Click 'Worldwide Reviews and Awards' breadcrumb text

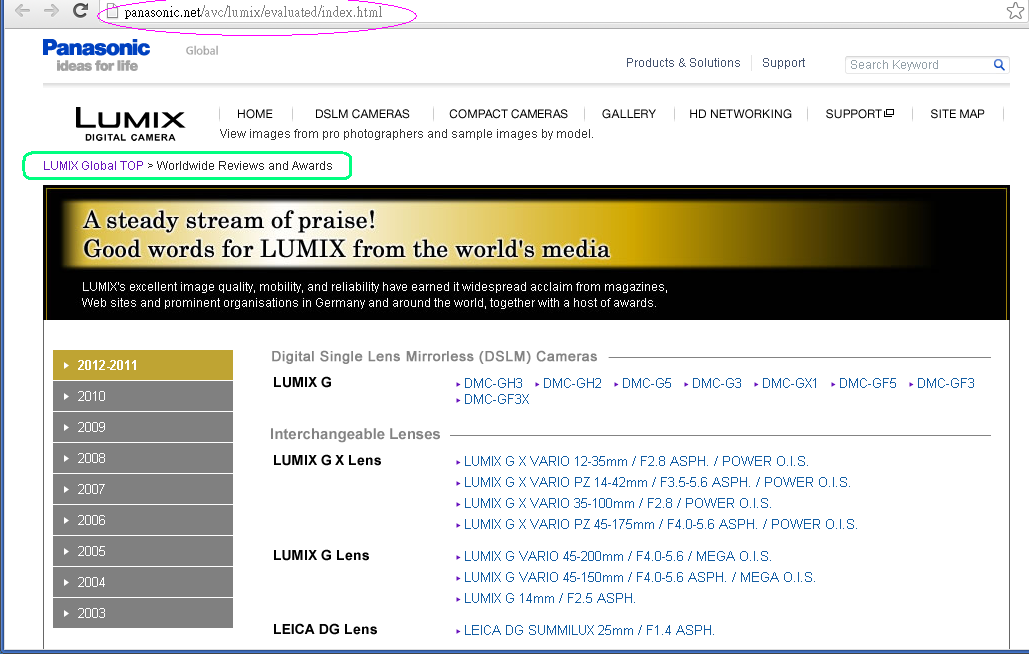[244, 165]
